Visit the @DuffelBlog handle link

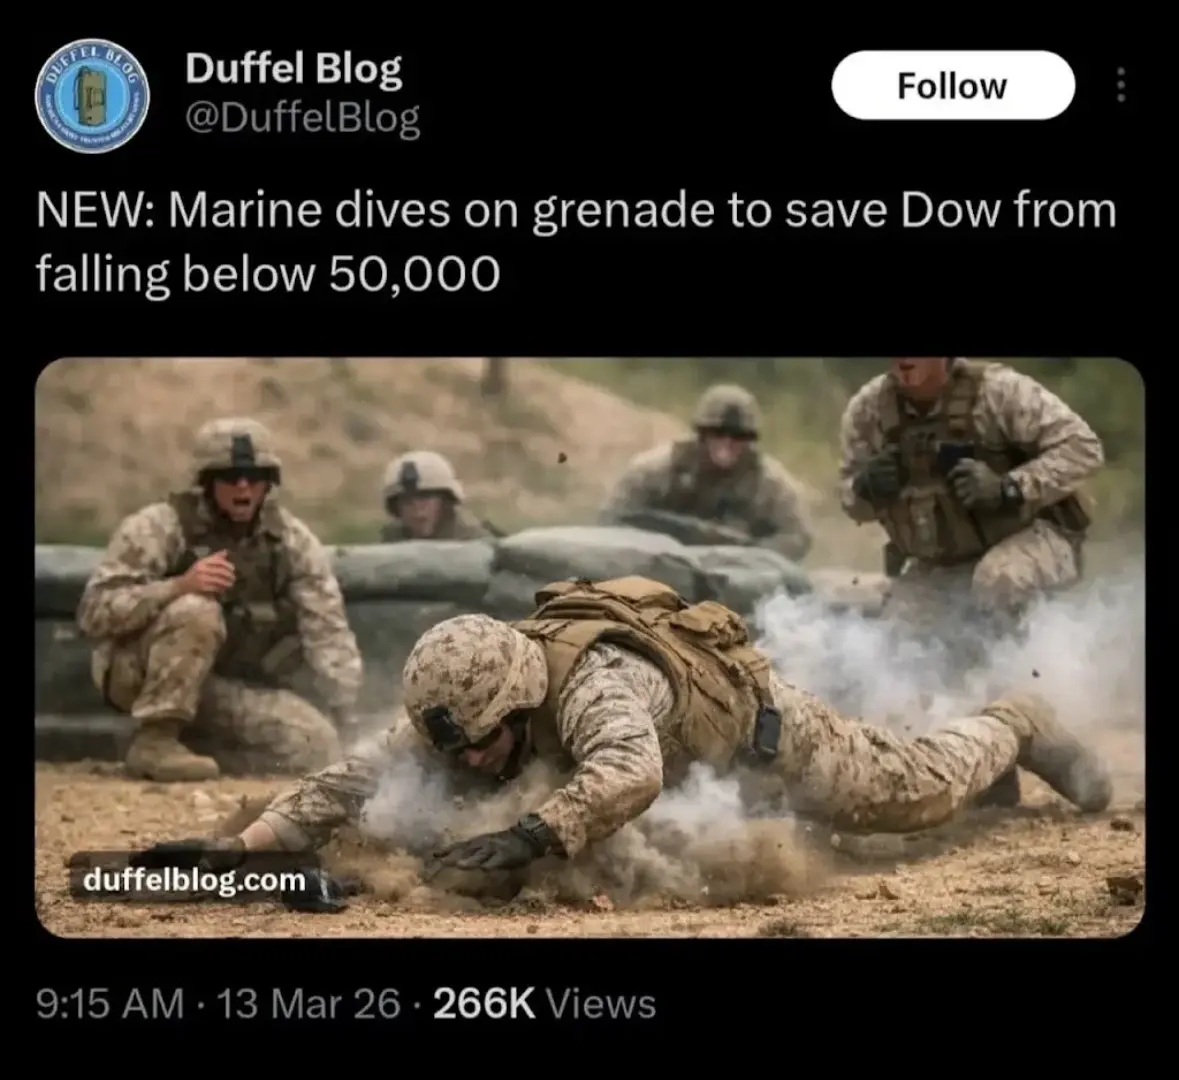click(302, 117)
